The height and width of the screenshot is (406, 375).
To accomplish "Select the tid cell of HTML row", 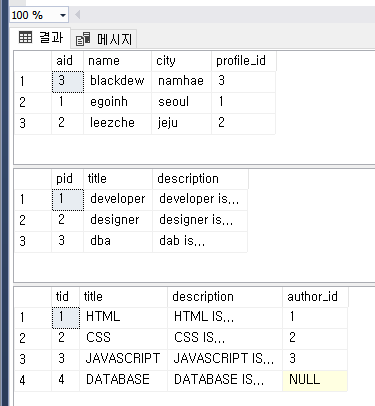I will pyautogui.click(x=66, y=317).
